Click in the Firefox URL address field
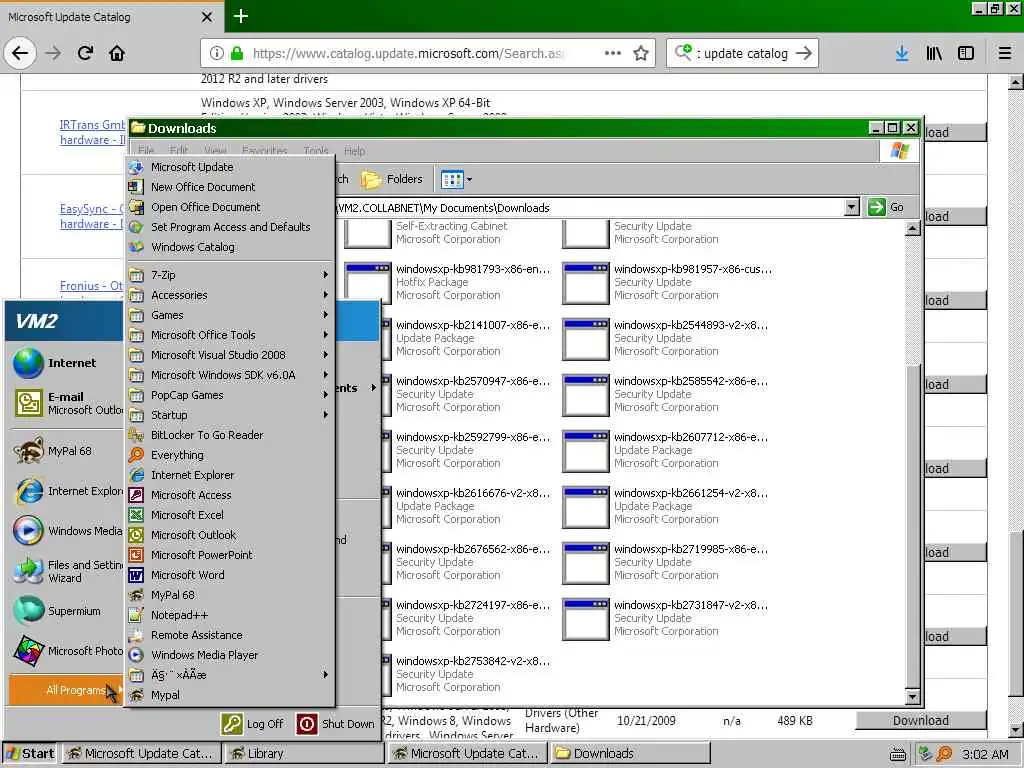 click(408, 54)
